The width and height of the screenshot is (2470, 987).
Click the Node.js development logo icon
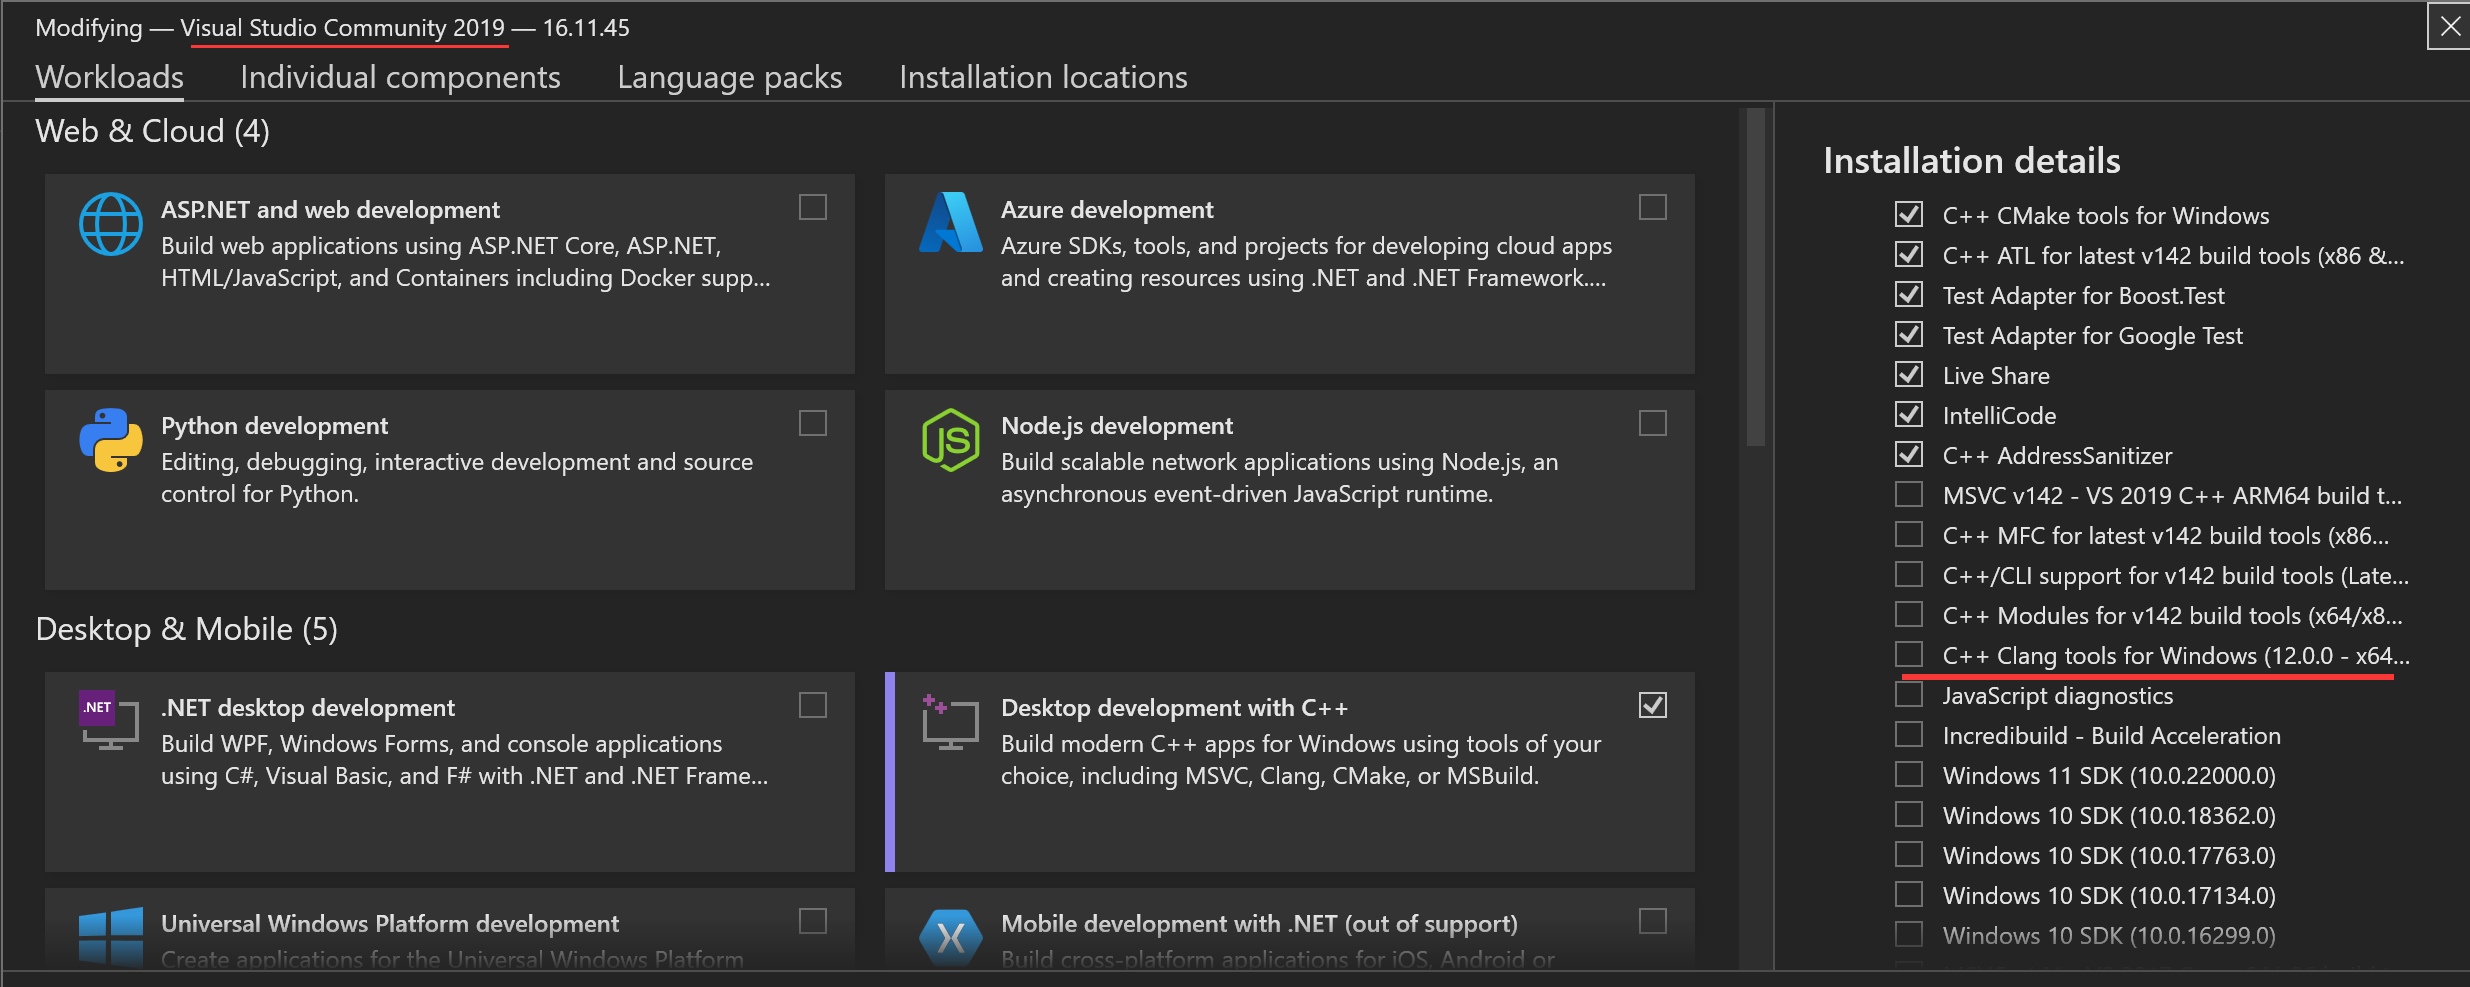(x=950, y=440)
